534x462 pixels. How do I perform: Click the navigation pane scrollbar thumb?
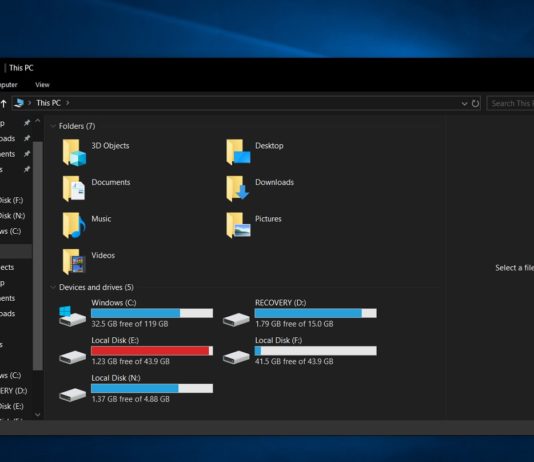(x=37, y=256)
